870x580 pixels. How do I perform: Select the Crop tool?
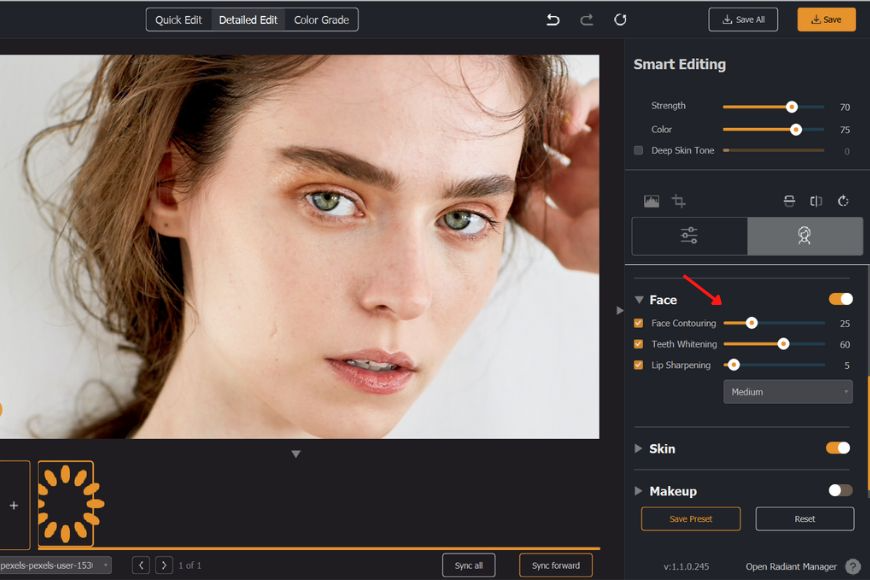pyautogui.click(x=678, y=200)
